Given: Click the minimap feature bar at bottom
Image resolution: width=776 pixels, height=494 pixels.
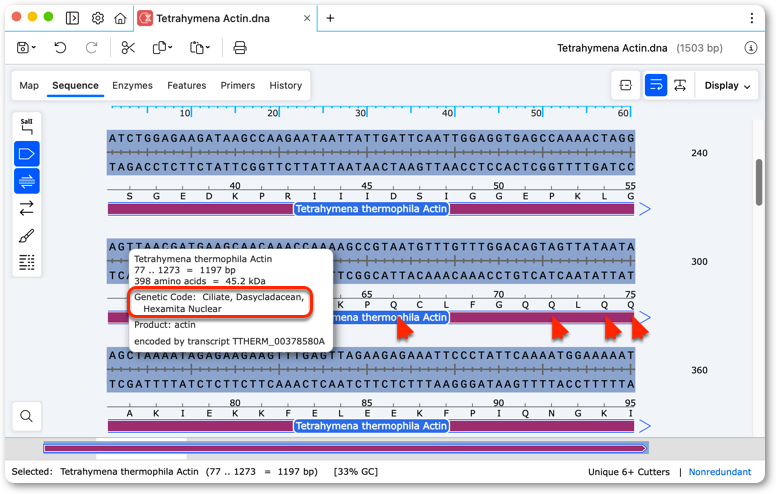Looking at the screenshot, I should click(x=345, y=448).
